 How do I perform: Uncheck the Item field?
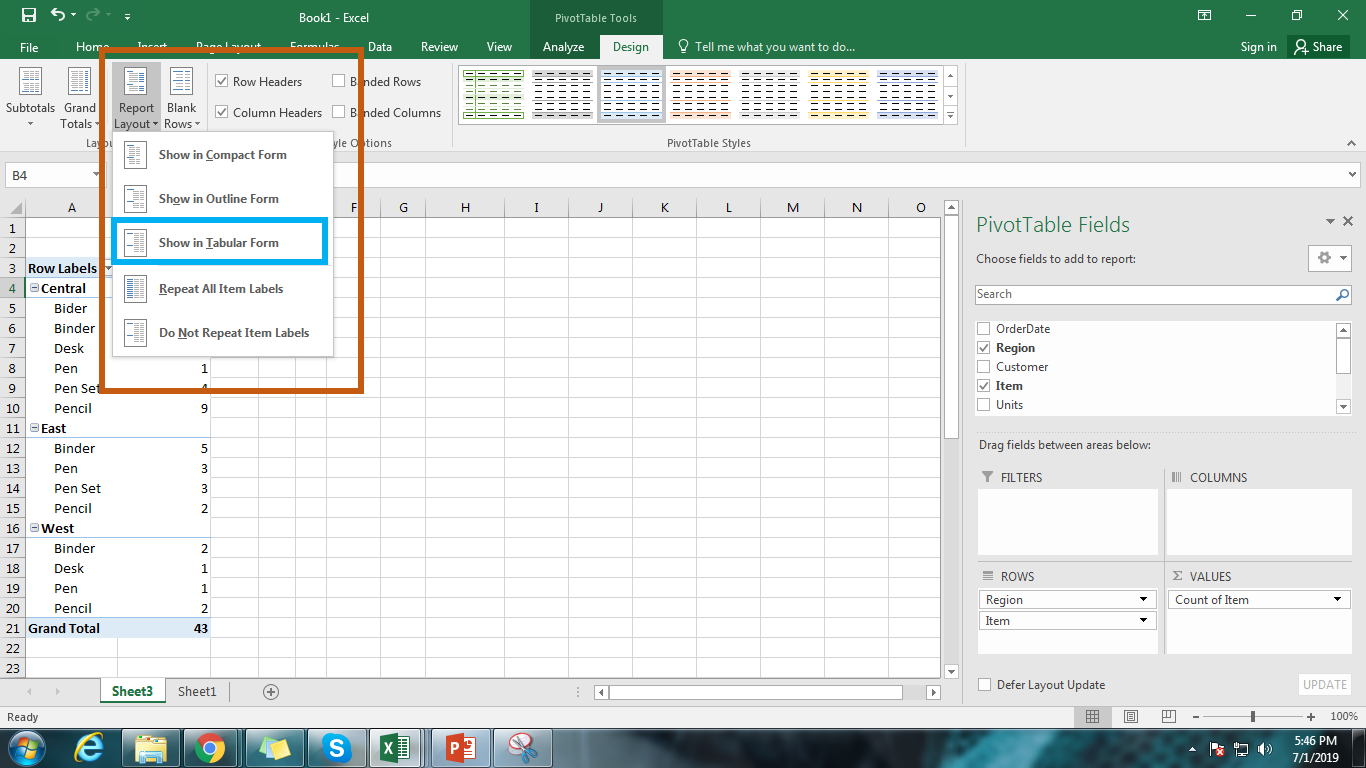[x=984, y=386]
